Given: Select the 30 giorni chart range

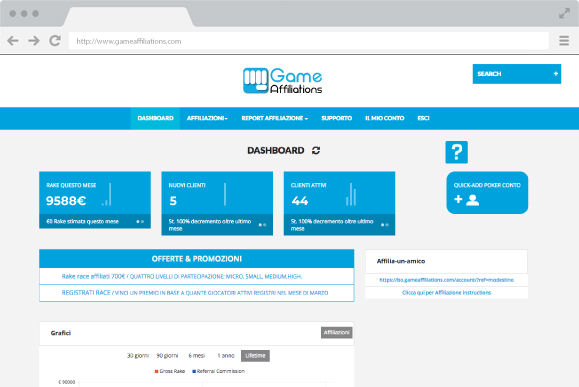Looking at the screenshot, I should pos(138,356).
